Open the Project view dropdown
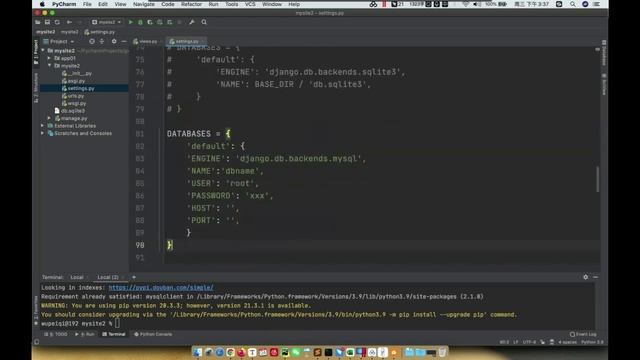 tap(59, 41)
